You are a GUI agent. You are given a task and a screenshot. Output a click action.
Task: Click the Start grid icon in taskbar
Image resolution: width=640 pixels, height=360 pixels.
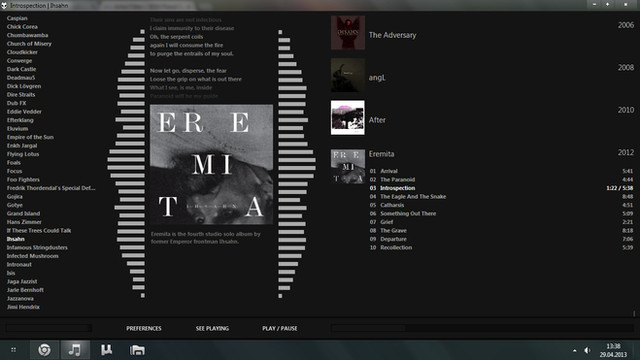pos(13,350)
